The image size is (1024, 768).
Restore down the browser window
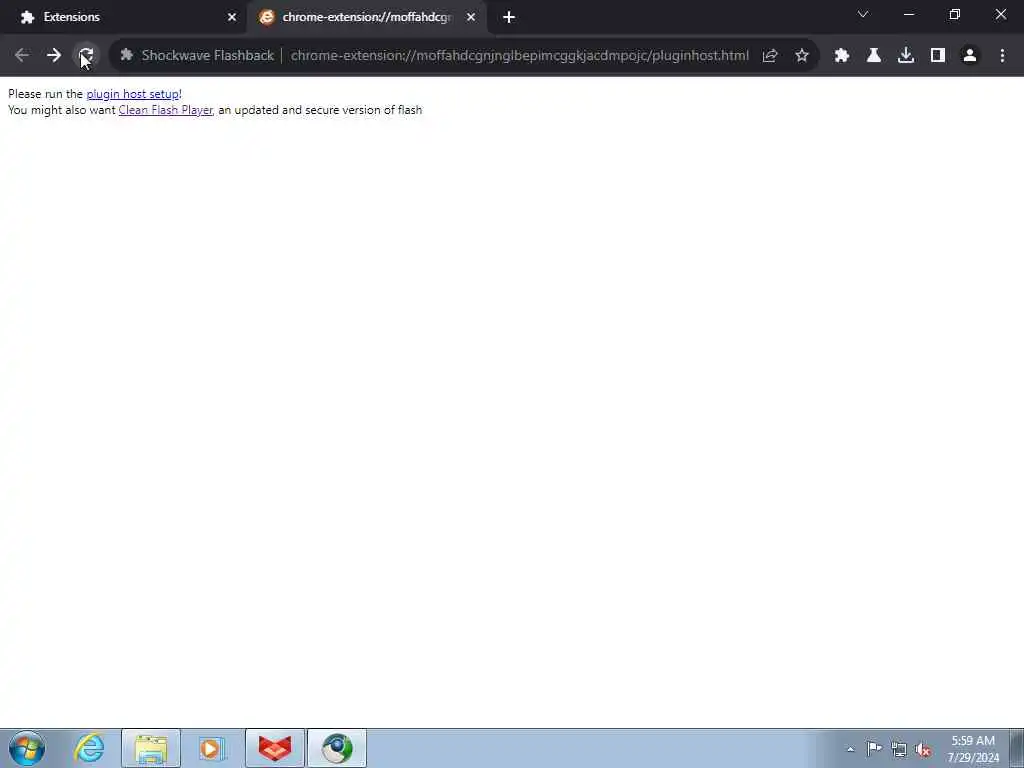pyautogui.click(x=955, y=14)
